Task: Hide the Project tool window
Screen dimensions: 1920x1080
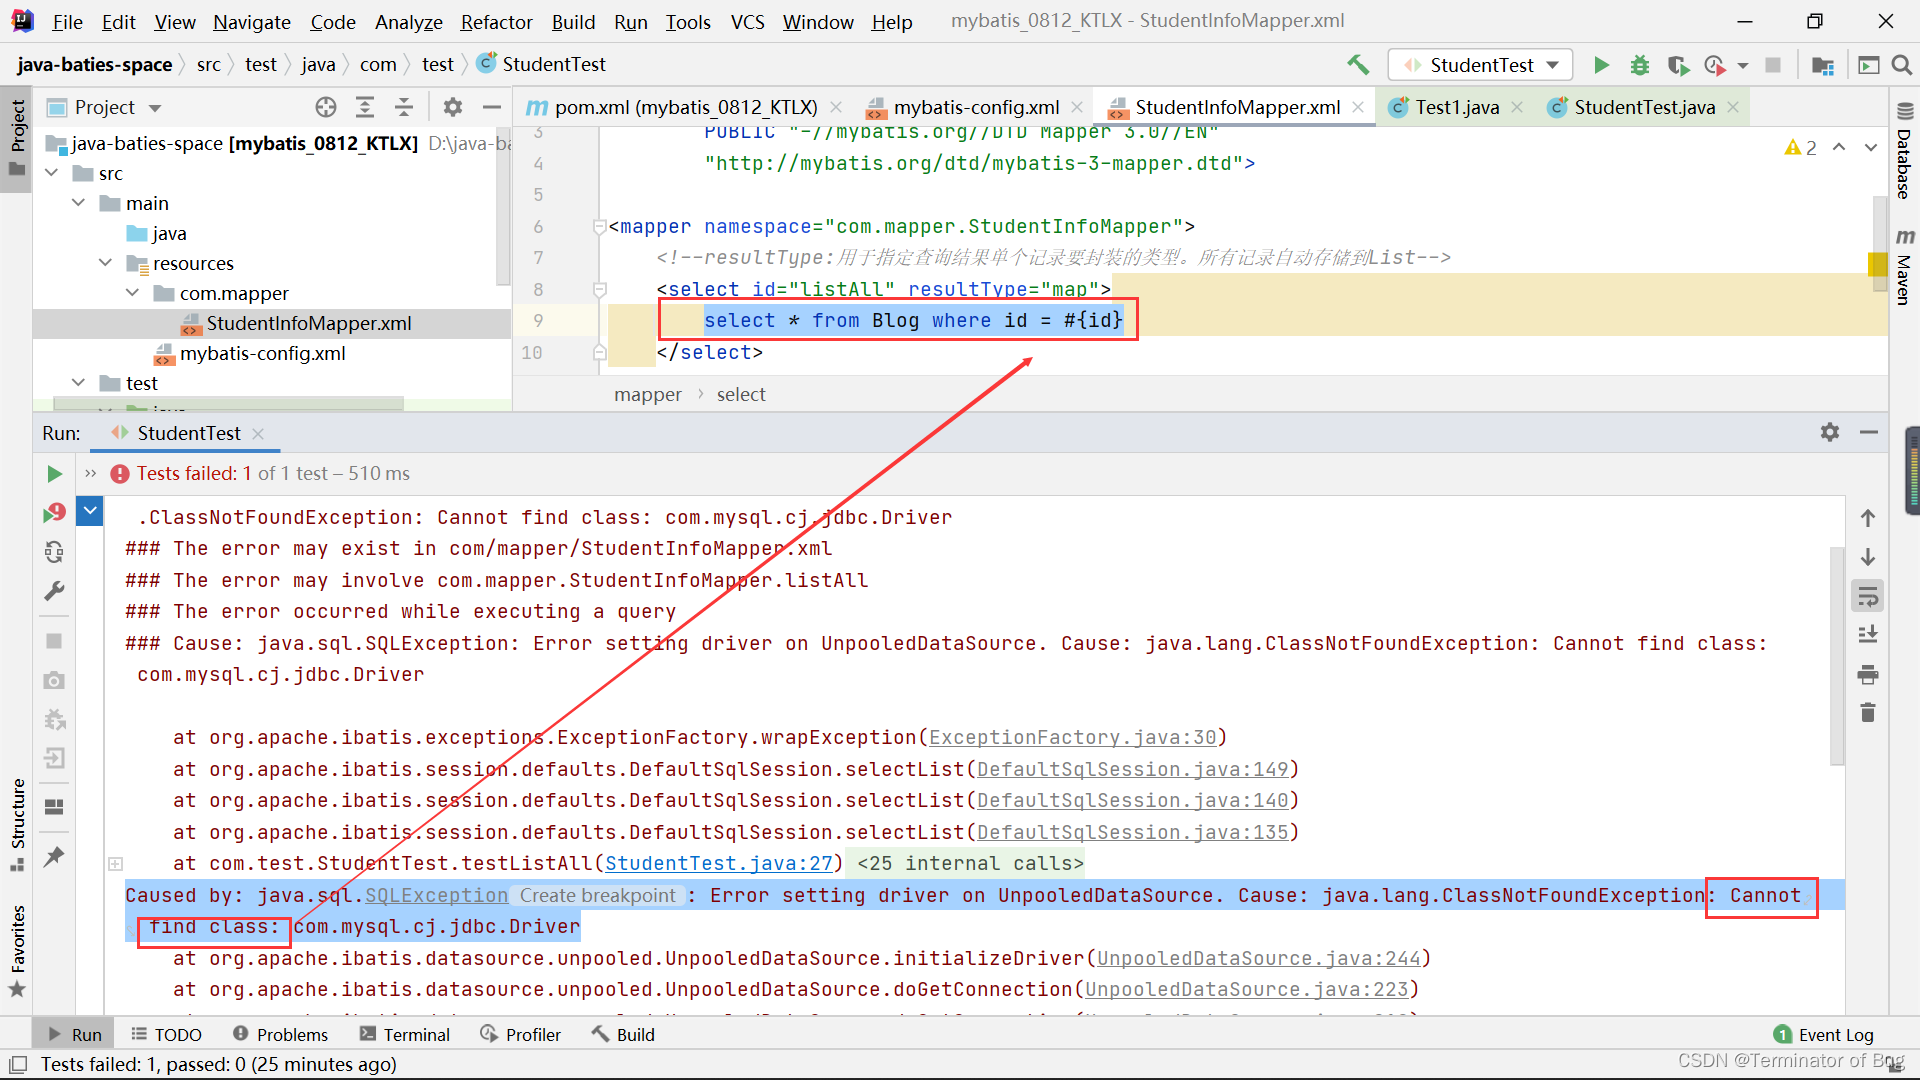Action: pos(492,107)
